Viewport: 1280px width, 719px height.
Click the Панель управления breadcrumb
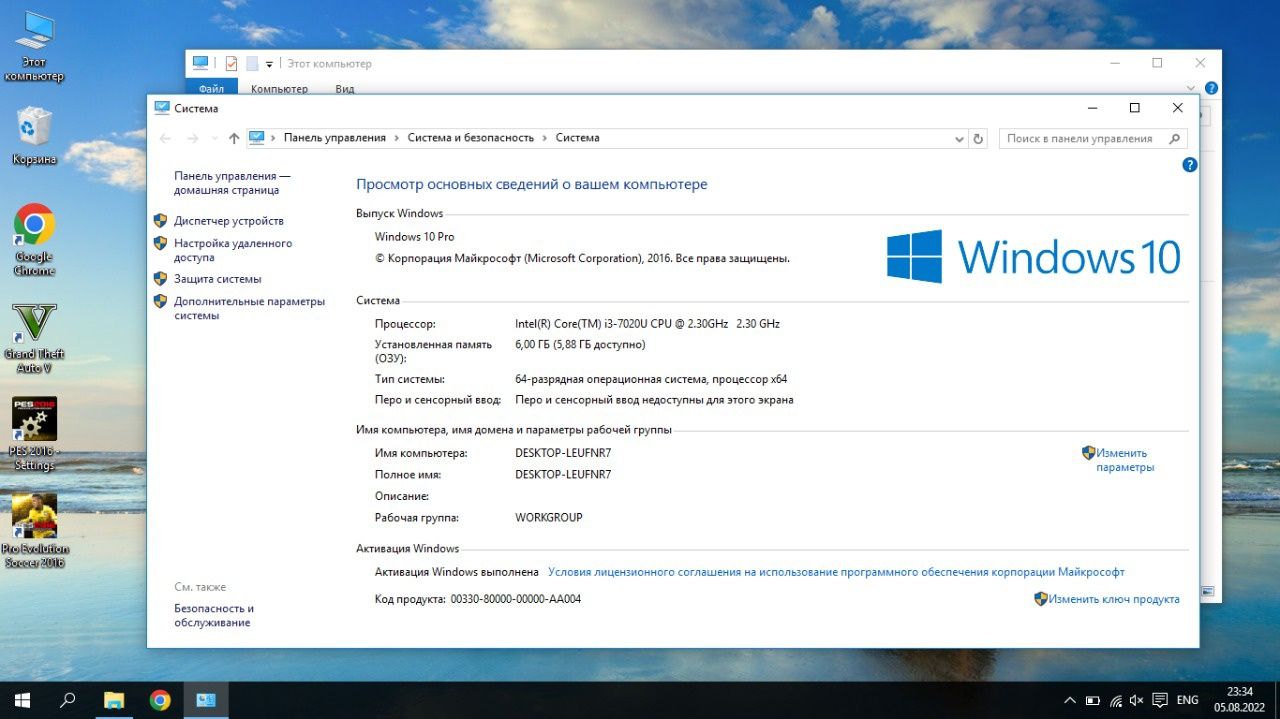coord(334,138)
